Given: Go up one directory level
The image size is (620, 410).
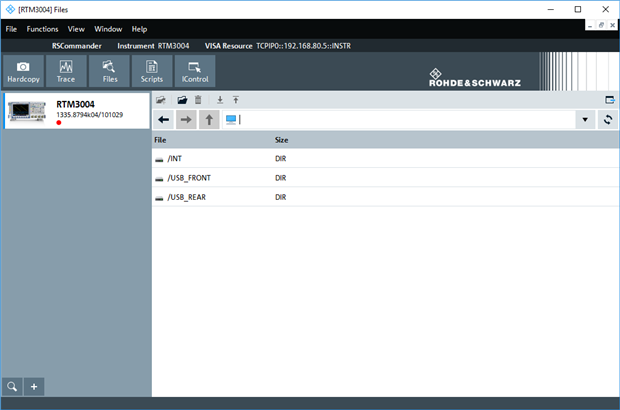Looking at the screenshot, I should click(209, 120).
